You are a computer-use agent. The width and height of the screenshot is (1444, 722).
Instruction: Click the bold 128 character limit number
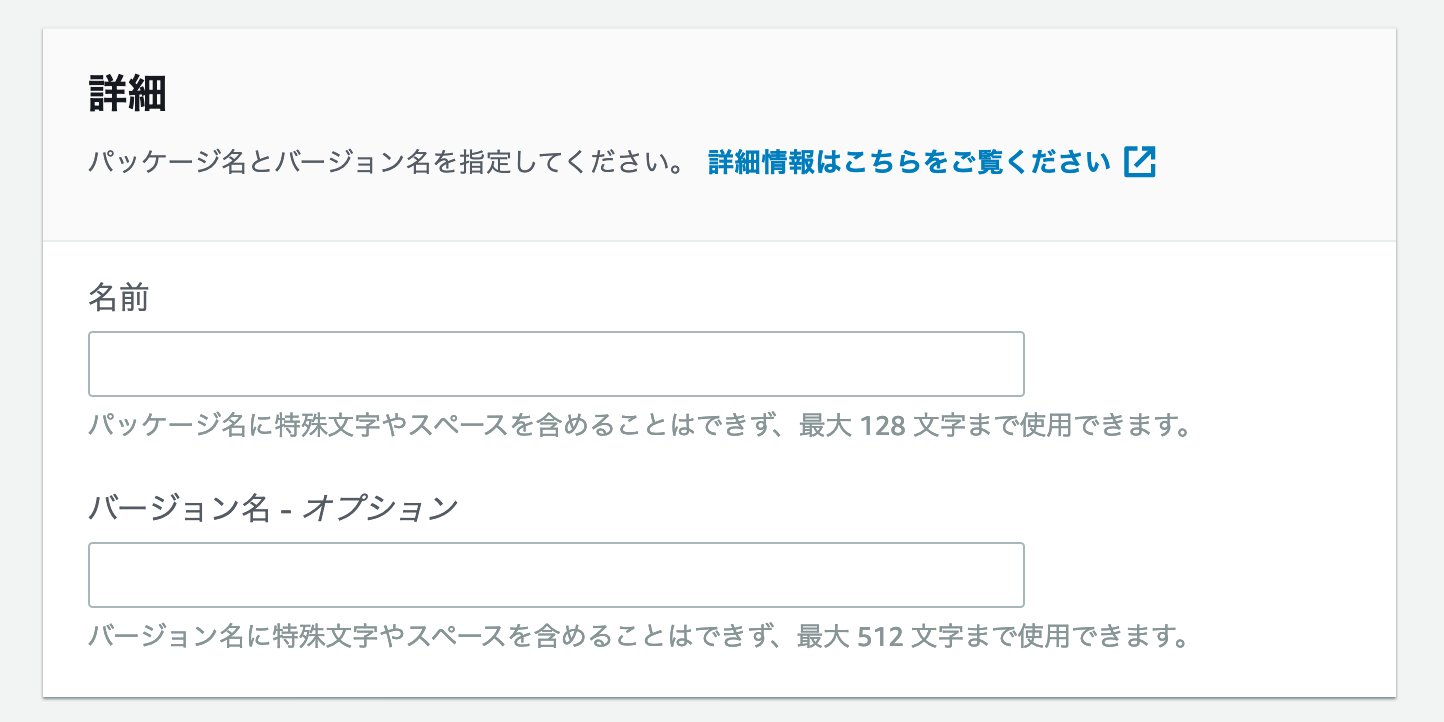point(882,427)
